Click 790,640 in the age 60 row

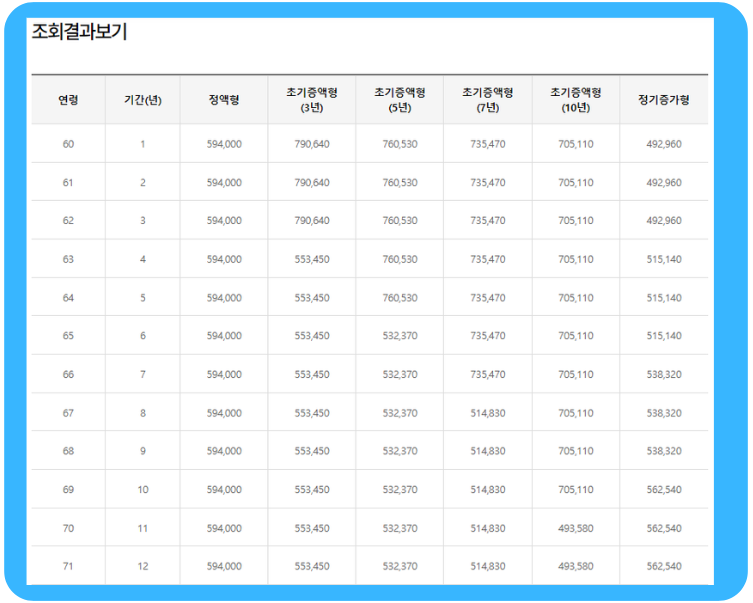[x=312, y=144]
